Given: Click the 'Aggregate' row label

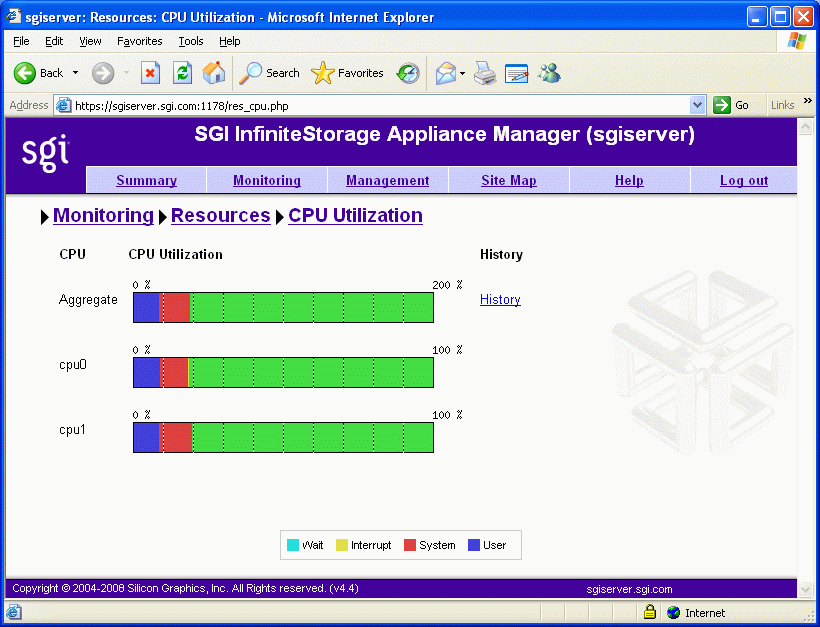Looking at the screenshot, I should (x=88, y=300).
